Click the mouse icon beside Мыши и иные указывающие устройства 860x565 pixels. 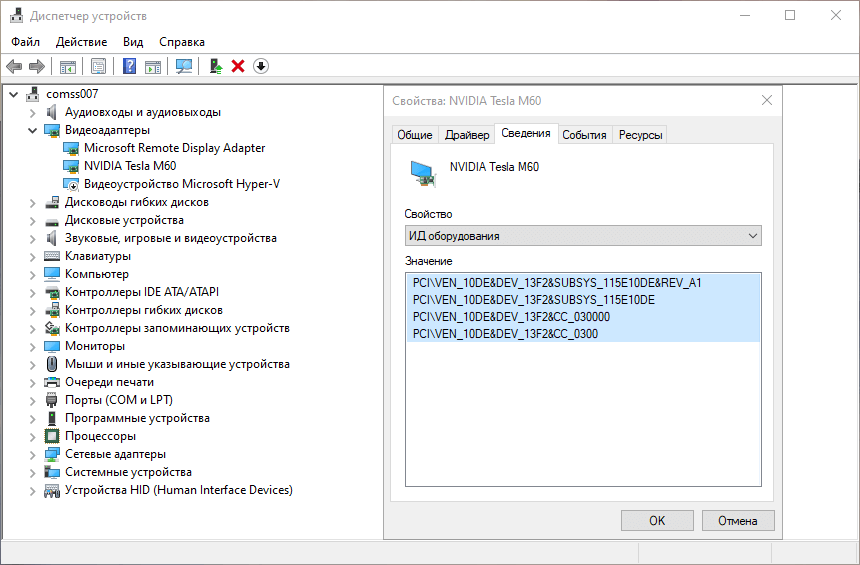[x=52, y=364]
